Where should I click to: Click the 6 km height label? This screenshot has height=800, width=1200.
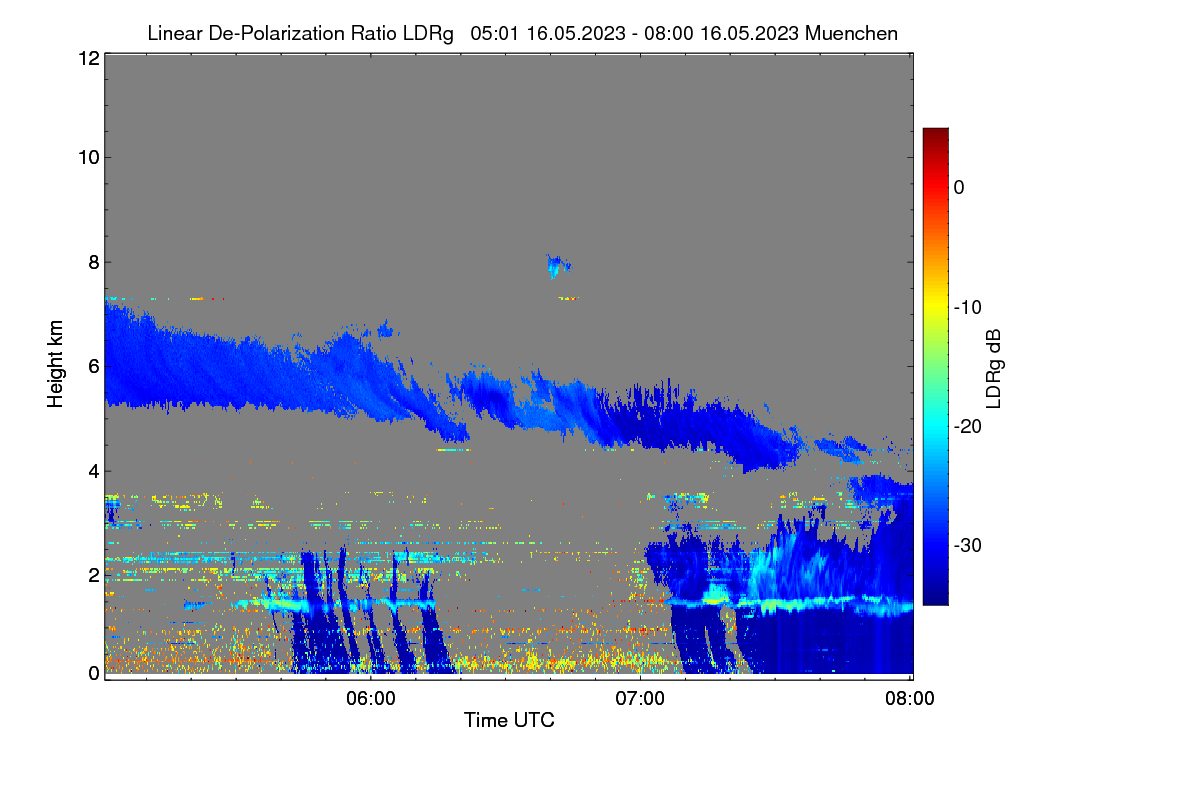tap(93, 366)
